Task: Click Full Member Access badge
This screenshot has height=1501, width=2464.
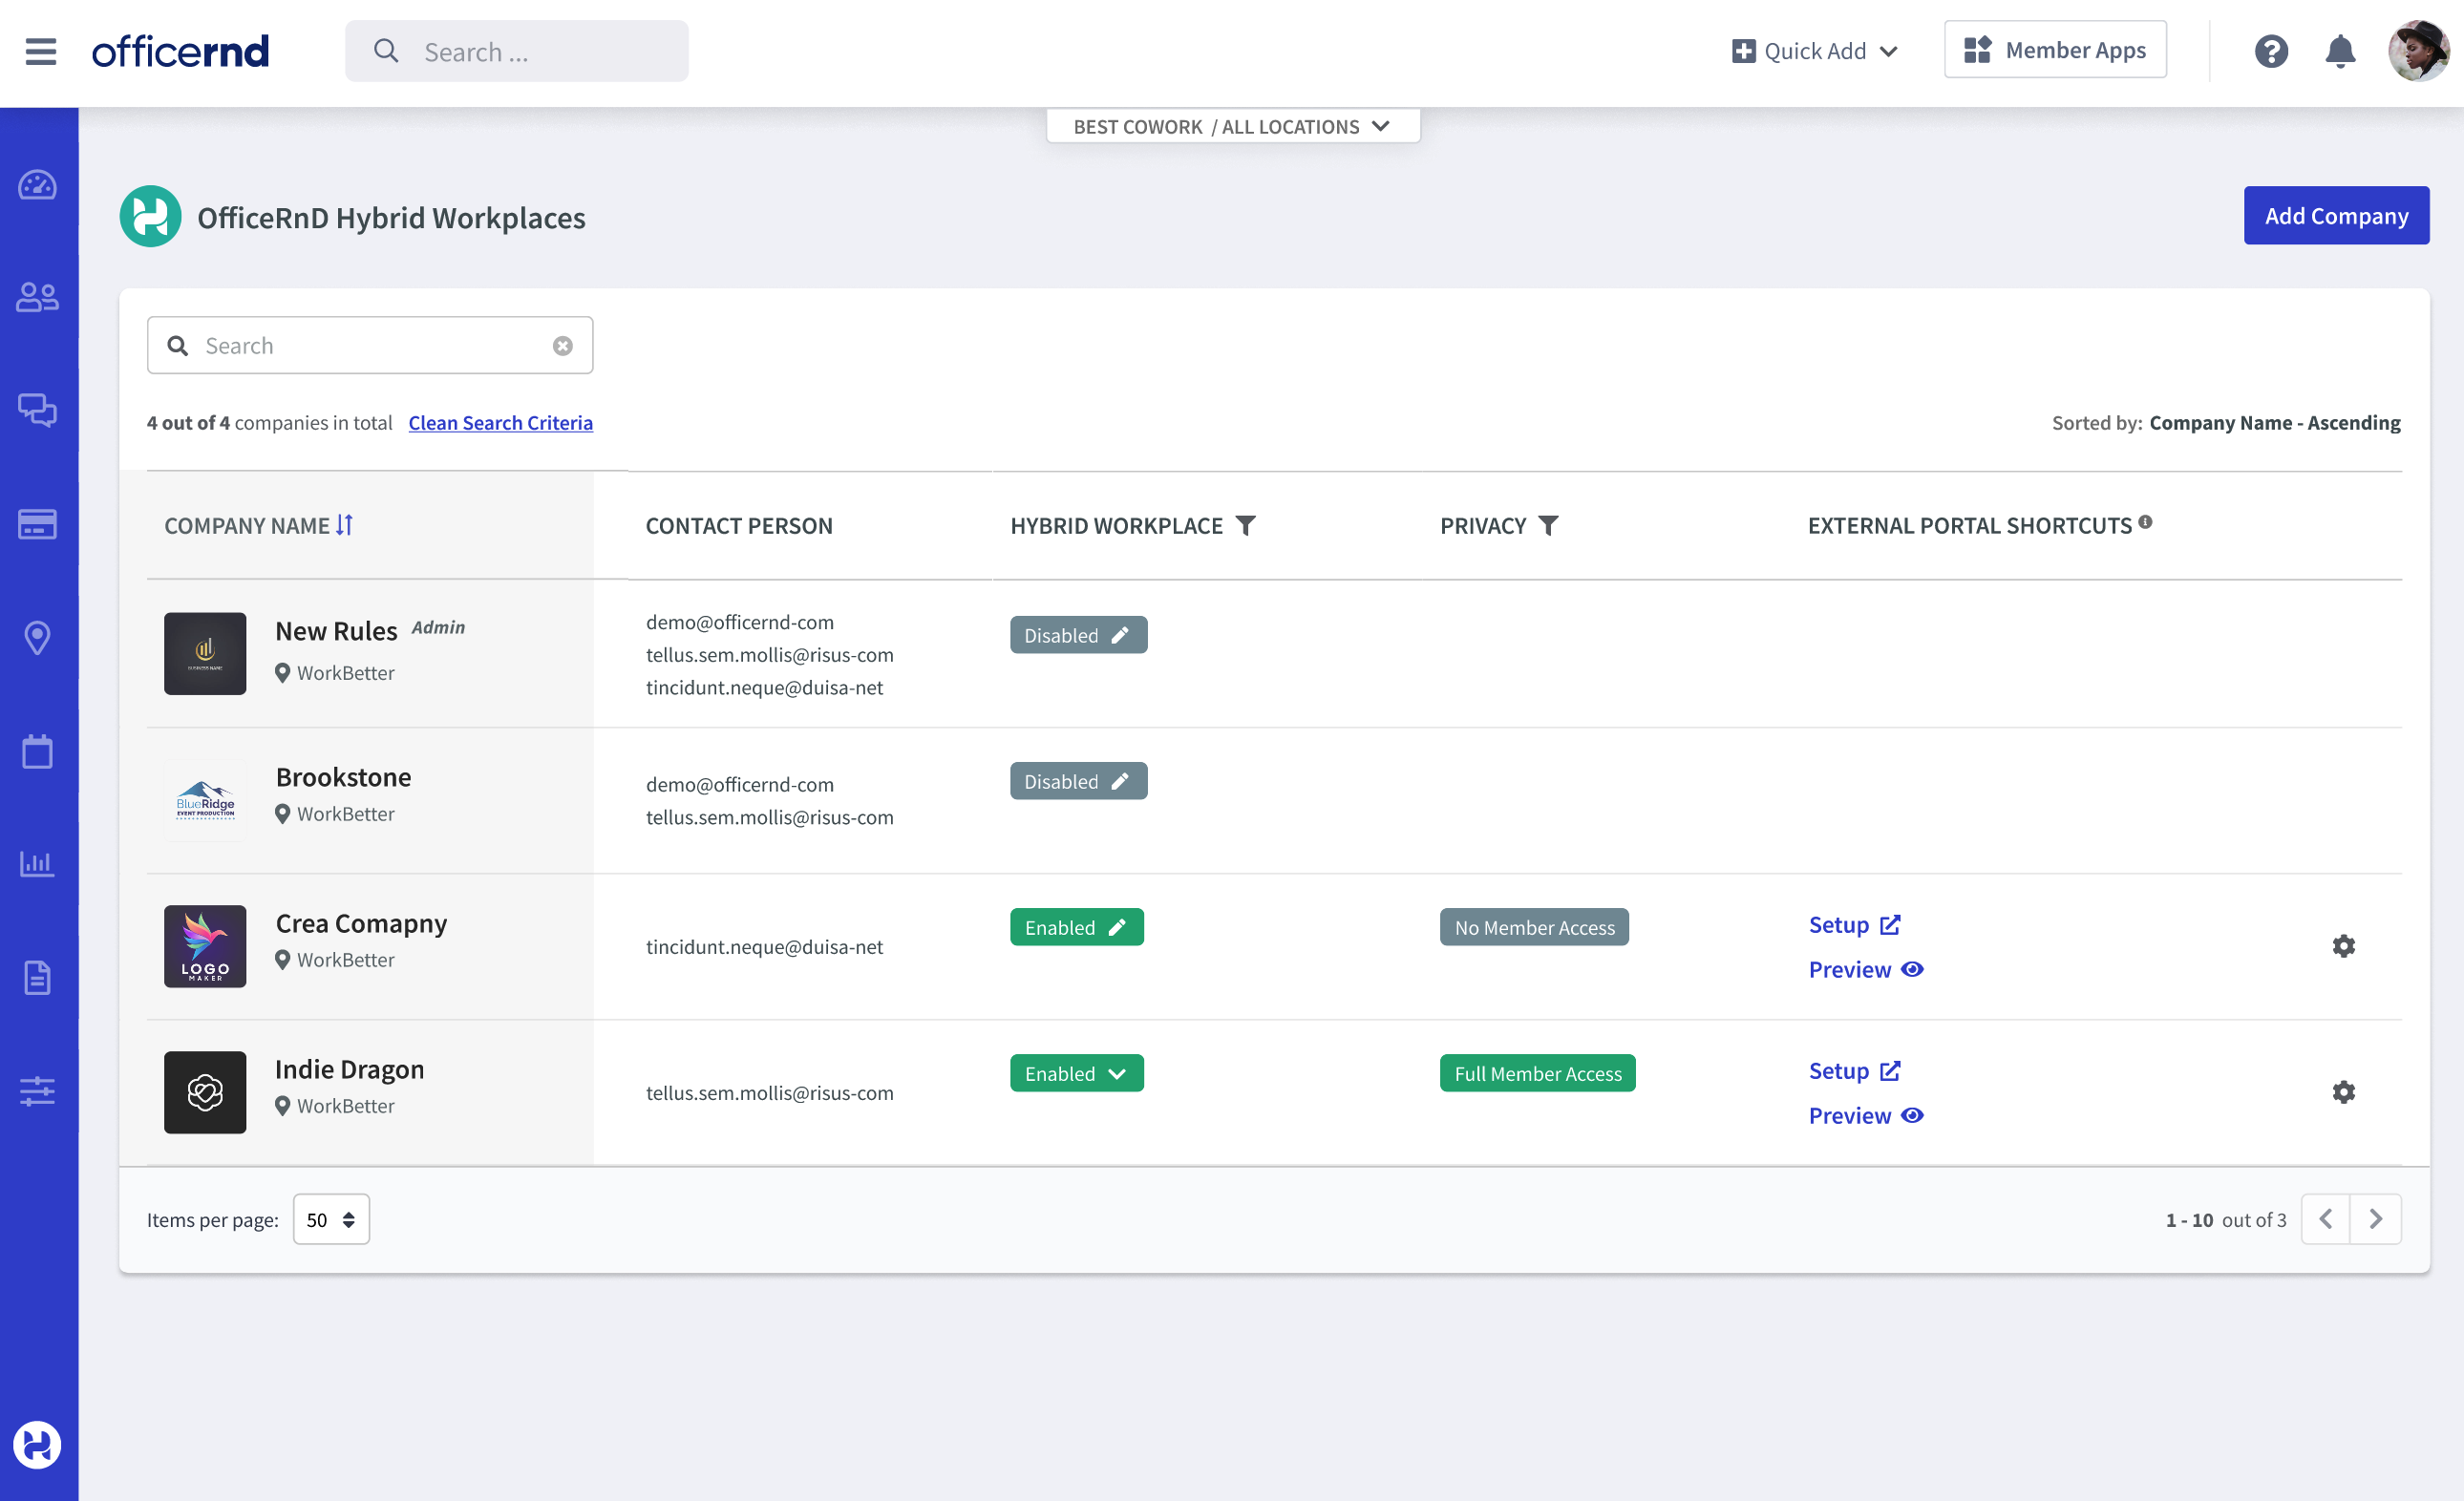Action: point(1537,1073)
